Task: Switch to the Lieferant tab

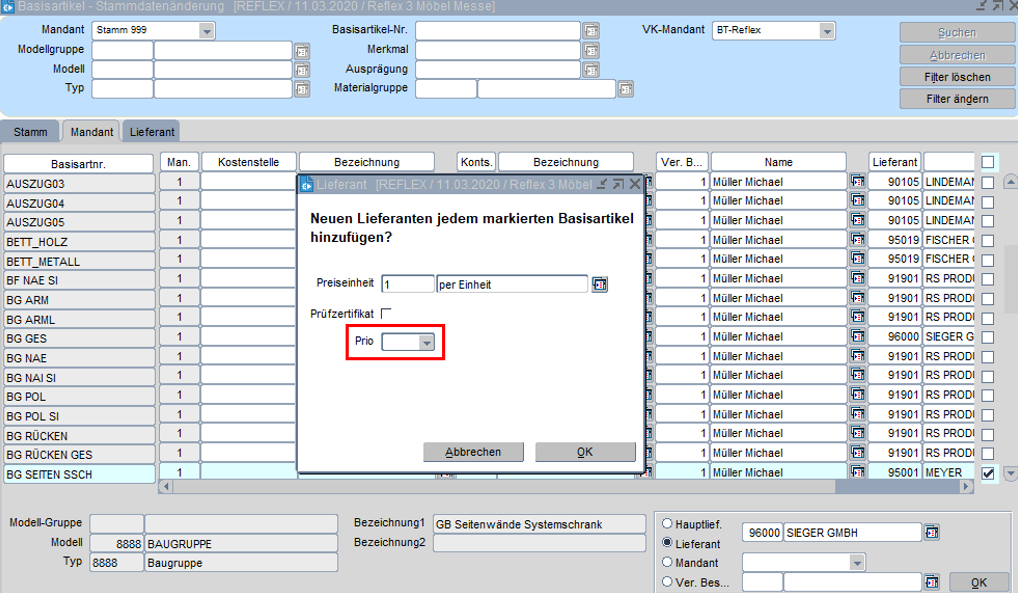Action: coord(152,132)
